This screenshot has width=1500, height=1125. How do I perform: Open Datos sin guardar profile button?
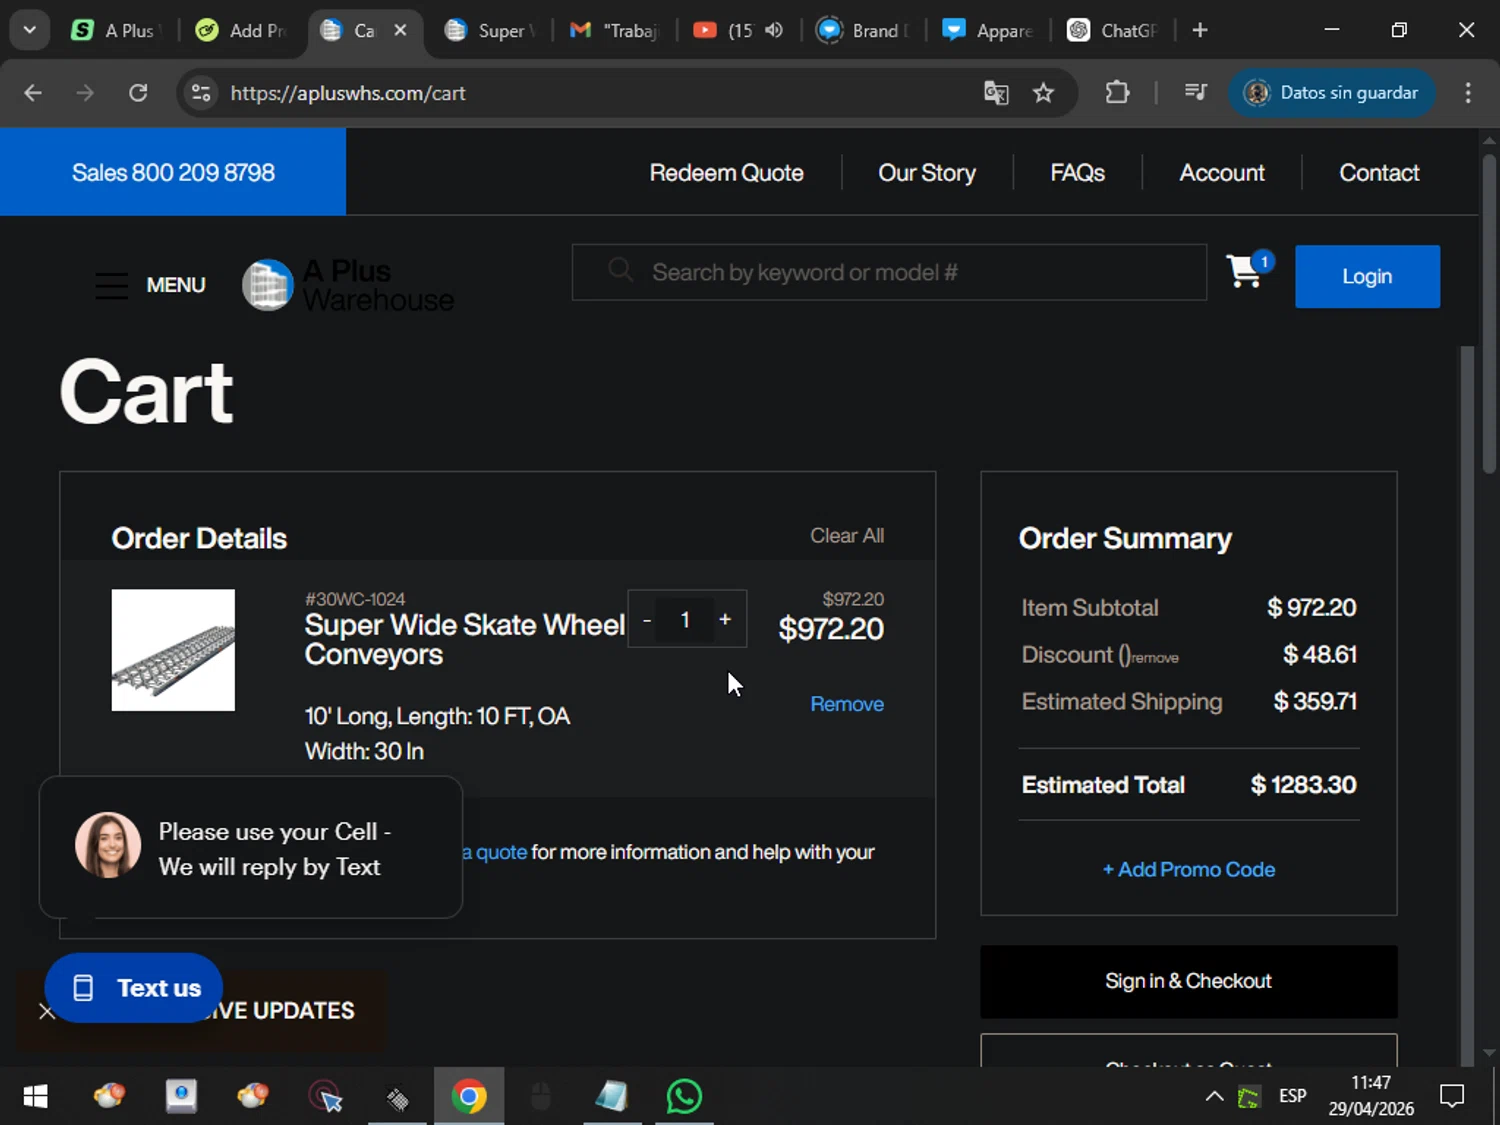(x=1331, y=93)
